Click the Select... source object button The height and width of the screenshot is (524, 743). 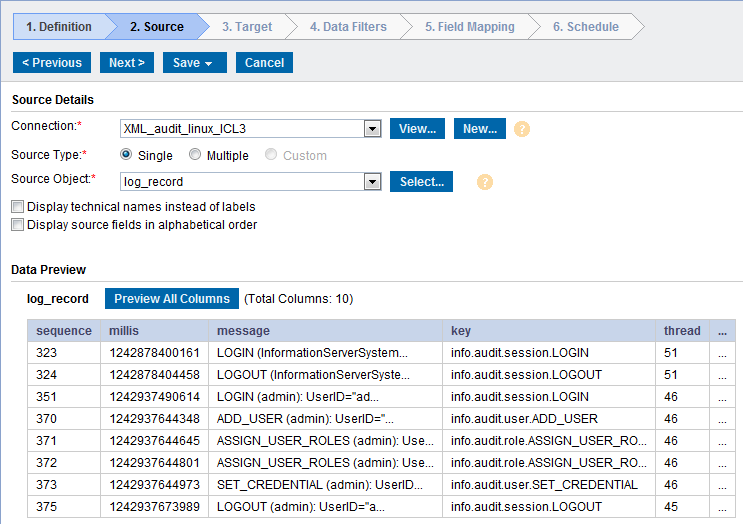[422, 182]
